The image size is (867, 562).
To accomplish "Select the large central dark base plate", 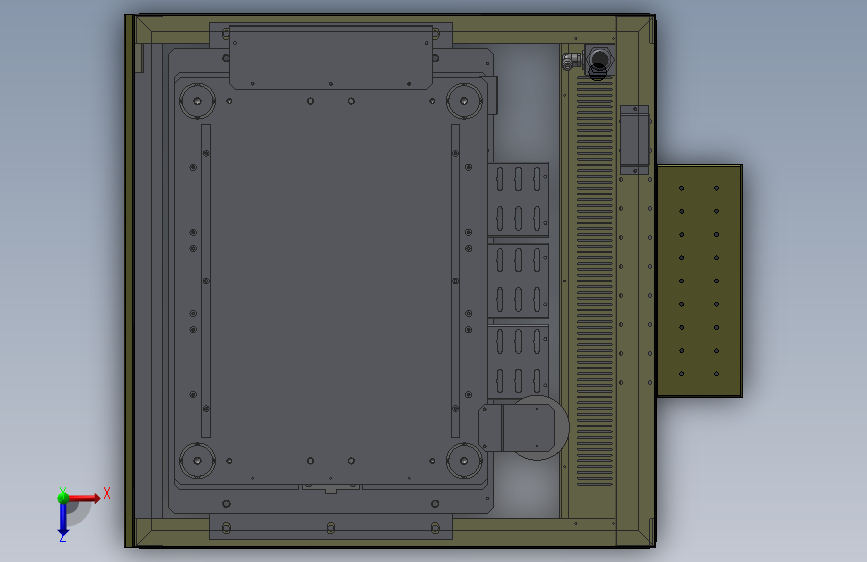I will (x=331, y=281).
